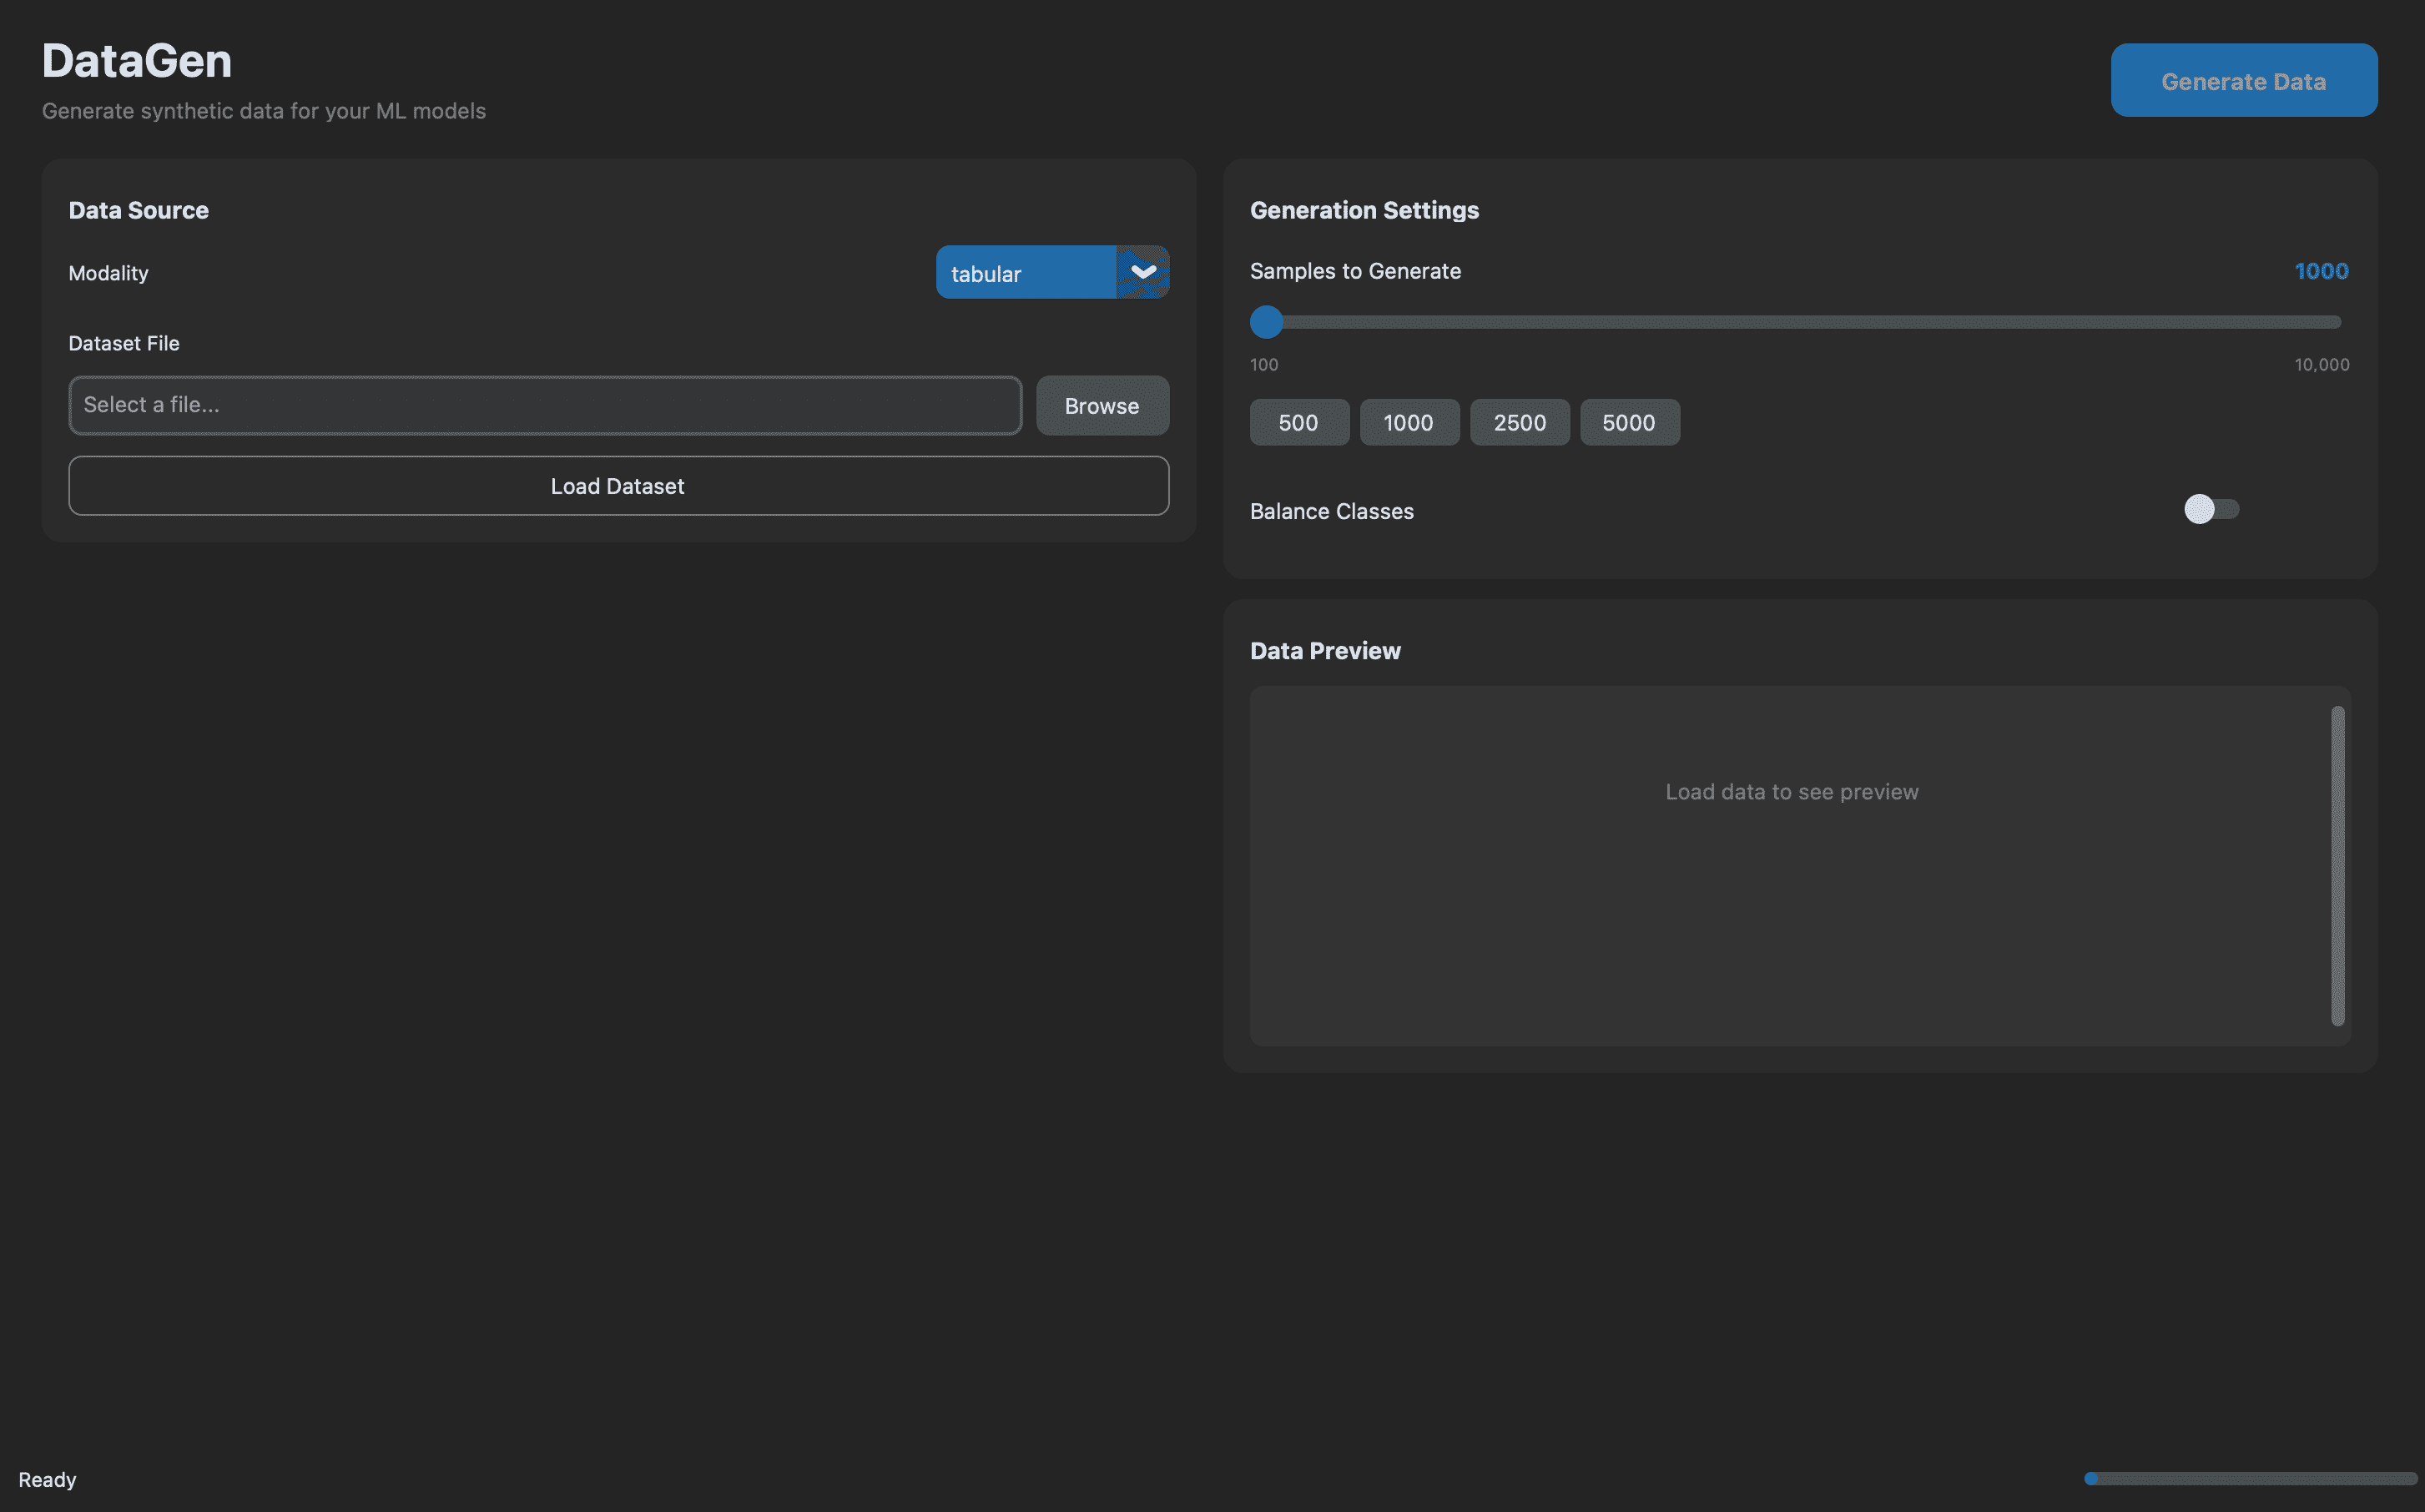Enable the Balance Classes toggle
The image size is (2425, 1512).
click(x=2210, y=509)
